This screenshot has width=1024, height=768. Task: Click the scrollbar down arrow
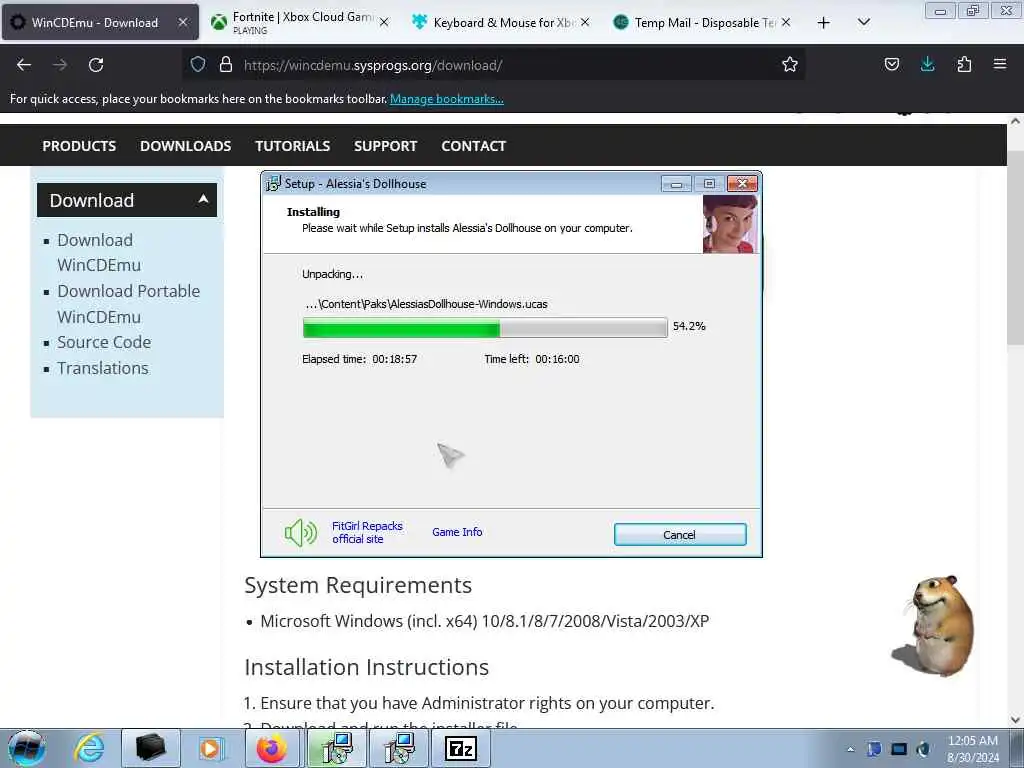[1016, 720]
